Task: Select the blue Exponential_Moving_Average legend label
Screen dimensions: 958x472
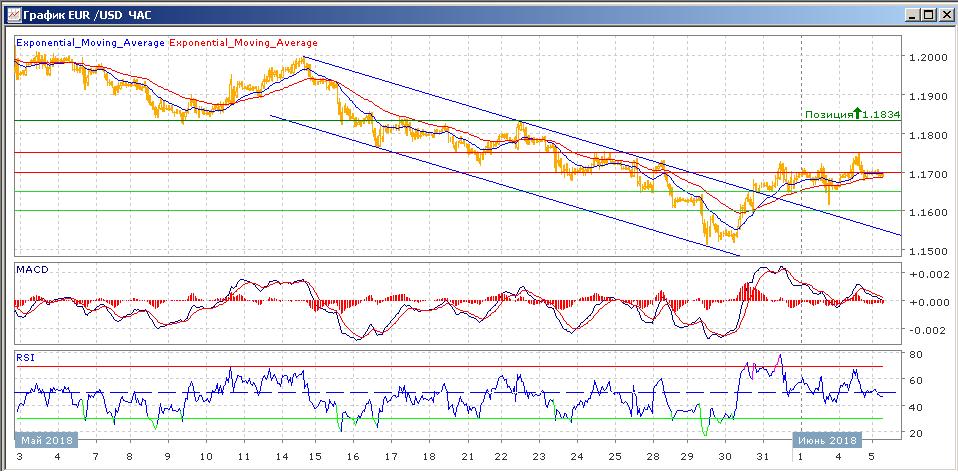Action: [90, 43]
